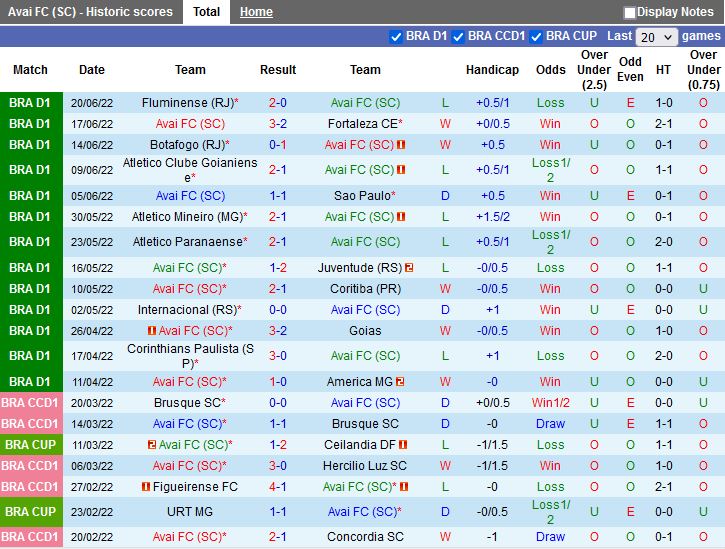The width and height of the screenshot is (725, 549).
Task: Click the 4-1 score of the Figueirense match
Action: tap(278, 487)
